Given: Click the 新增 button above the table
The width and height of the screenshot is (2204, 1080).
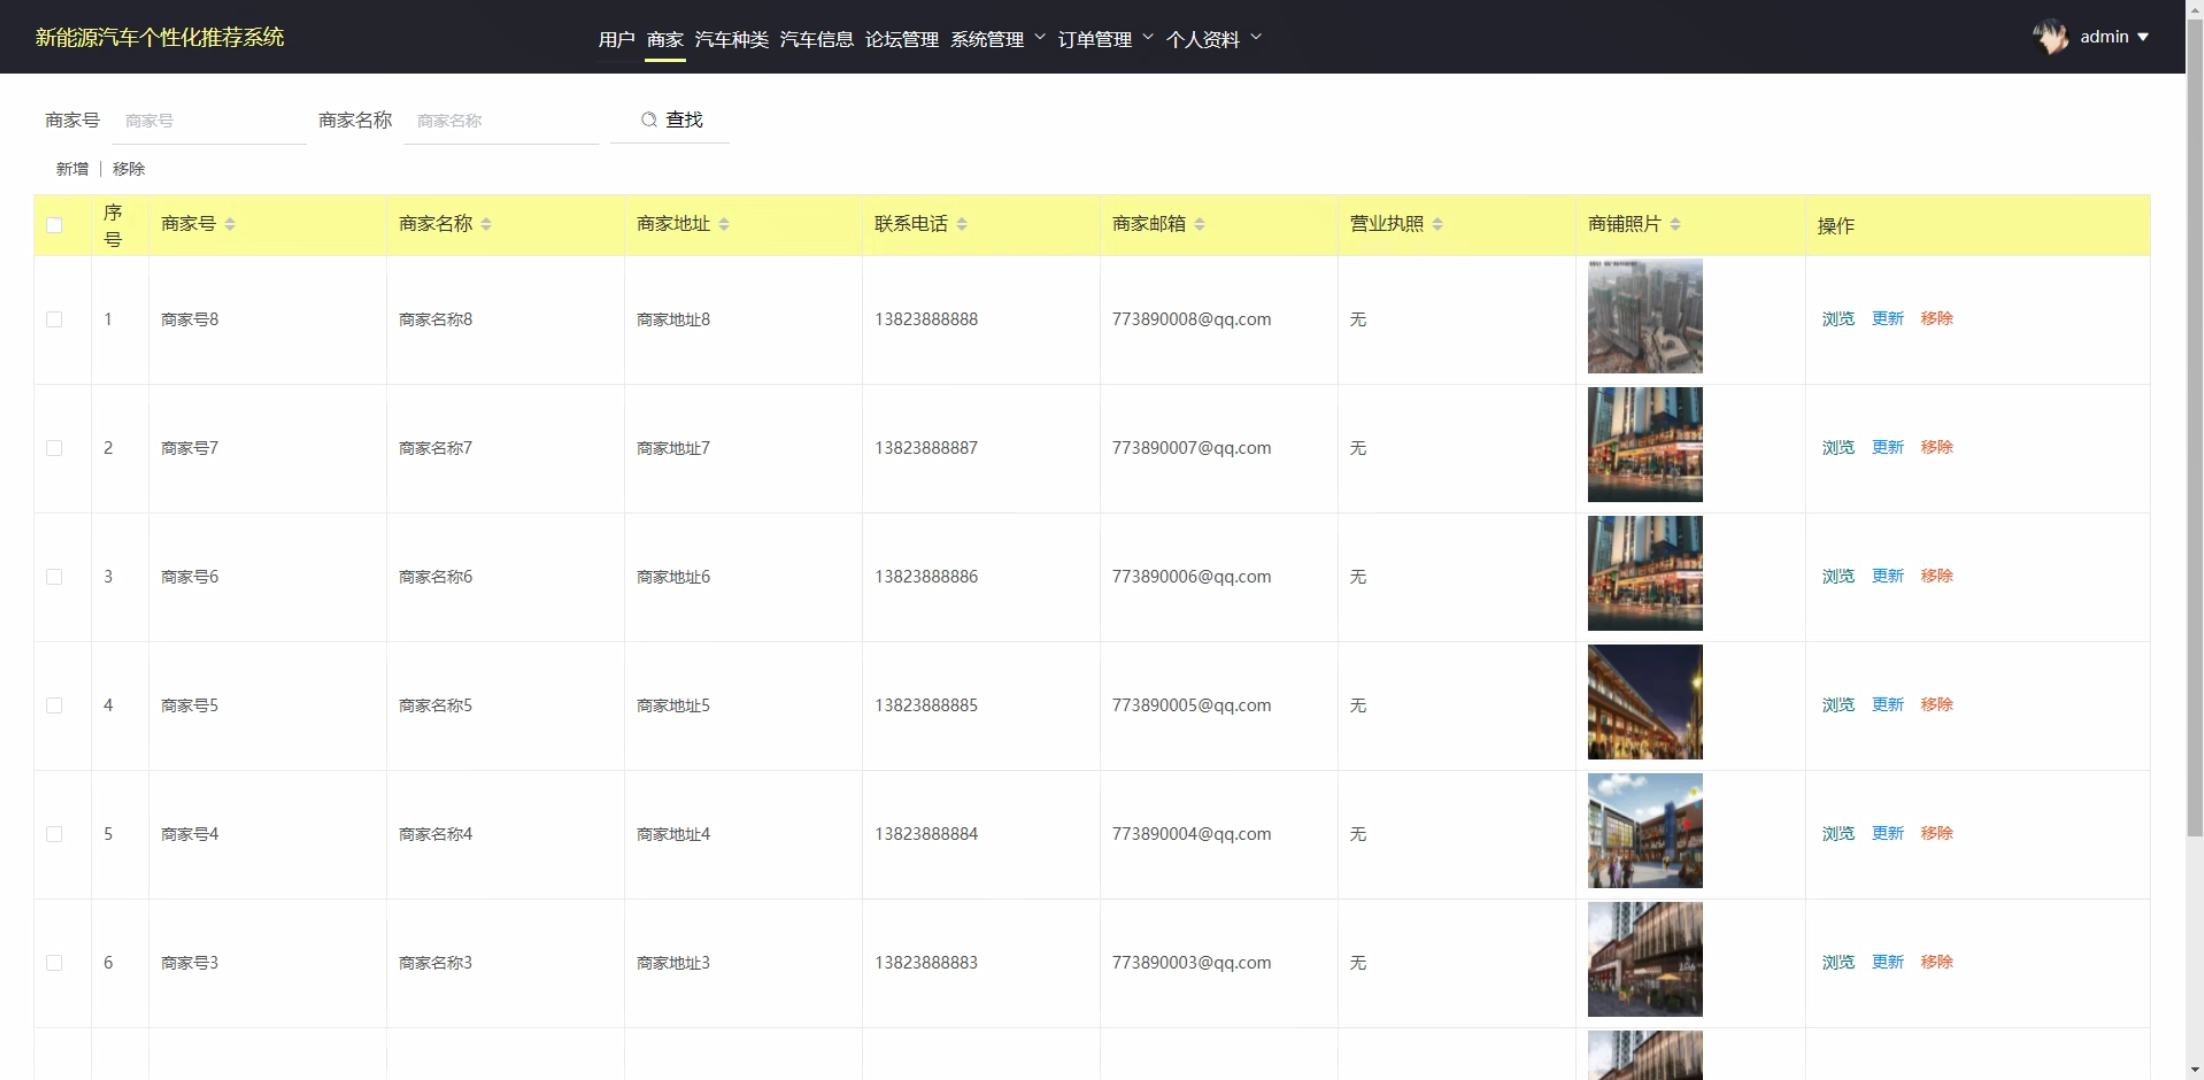Looking at the screenshot, I should [72, 169].
